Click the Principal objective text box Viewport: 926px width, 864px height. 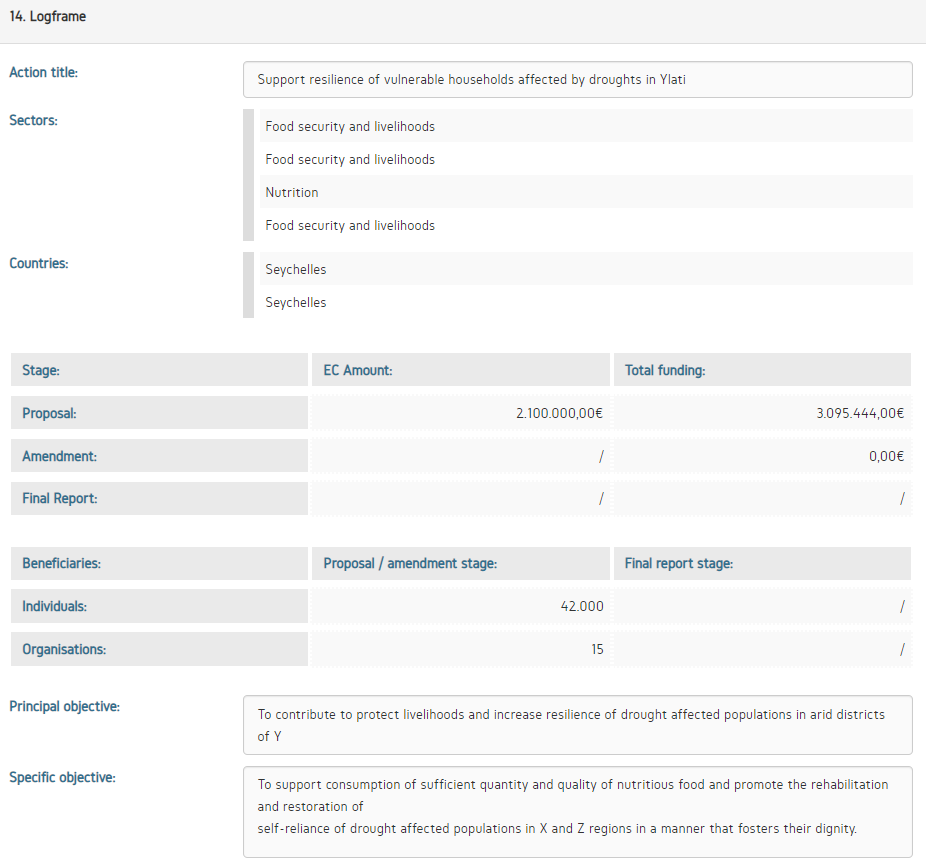click(x=577, y=725)
